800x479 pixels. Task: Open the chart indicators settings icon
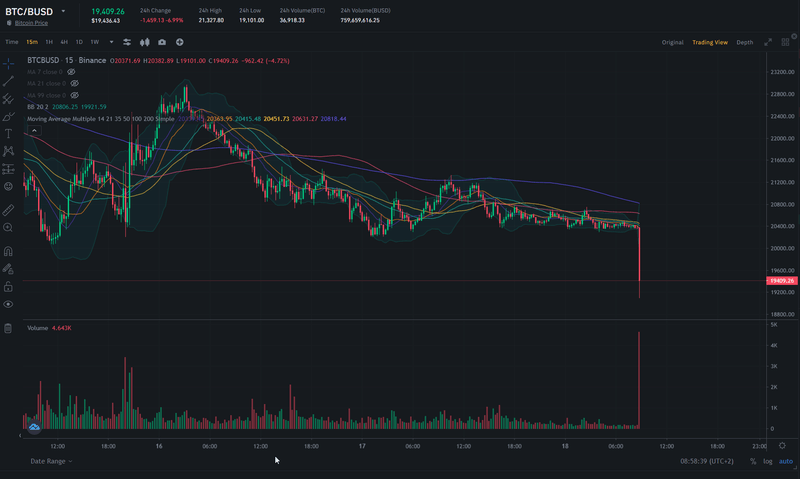(x=127, y=42)
